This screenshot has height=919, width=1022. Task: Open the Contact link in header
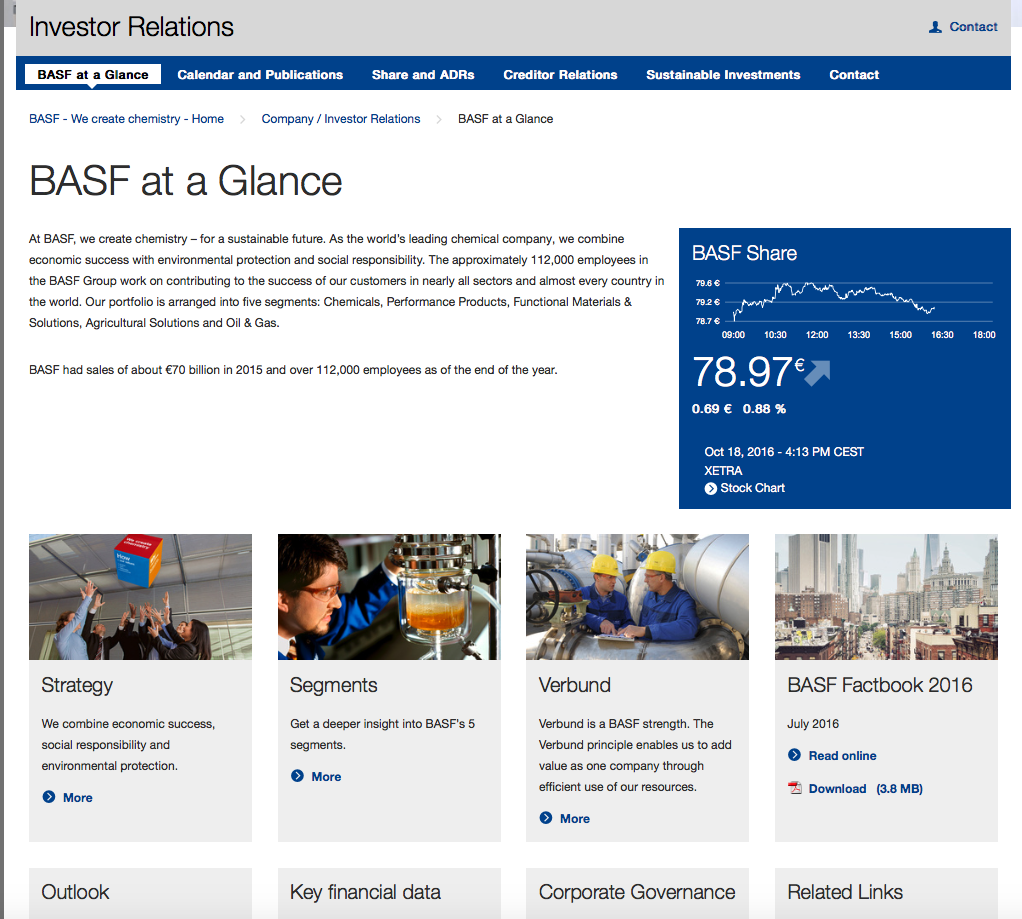point(973,27)
